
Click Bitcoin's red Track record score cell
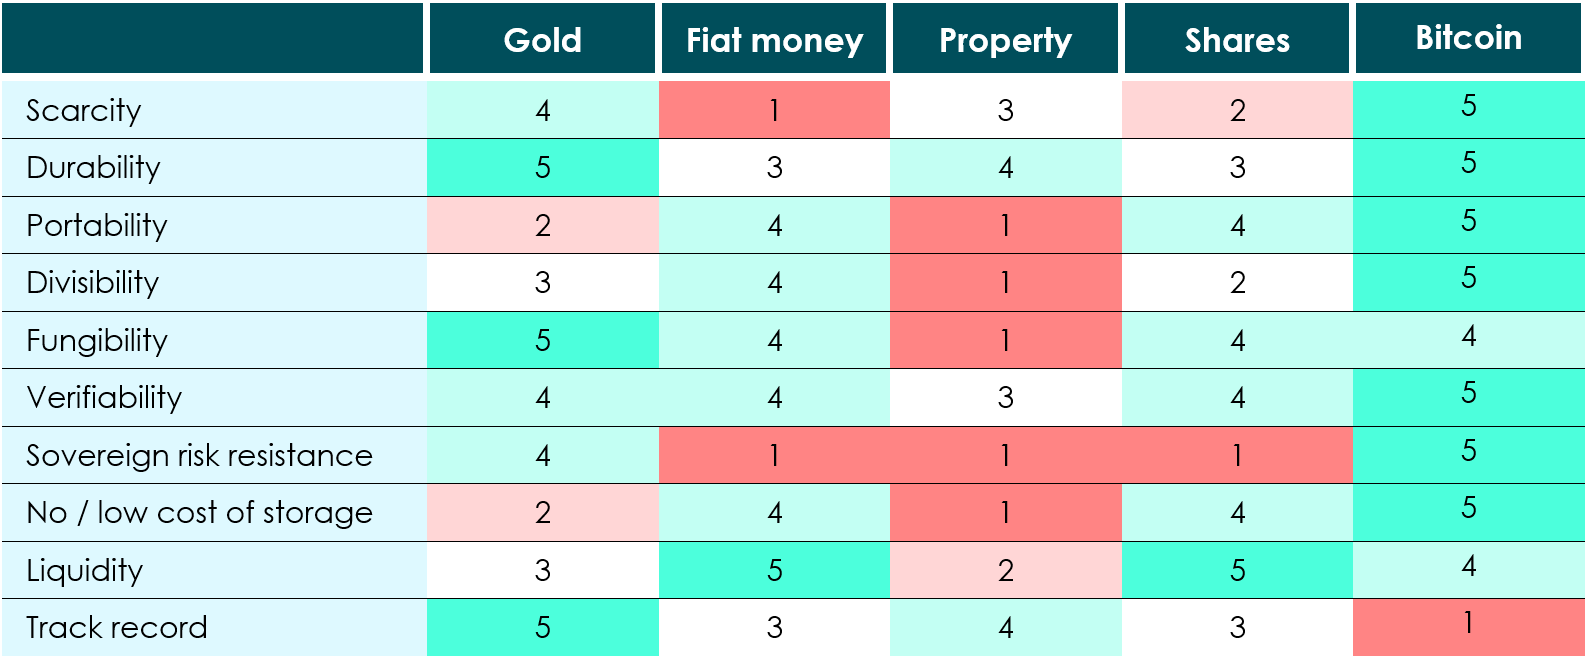point(1468,625)
